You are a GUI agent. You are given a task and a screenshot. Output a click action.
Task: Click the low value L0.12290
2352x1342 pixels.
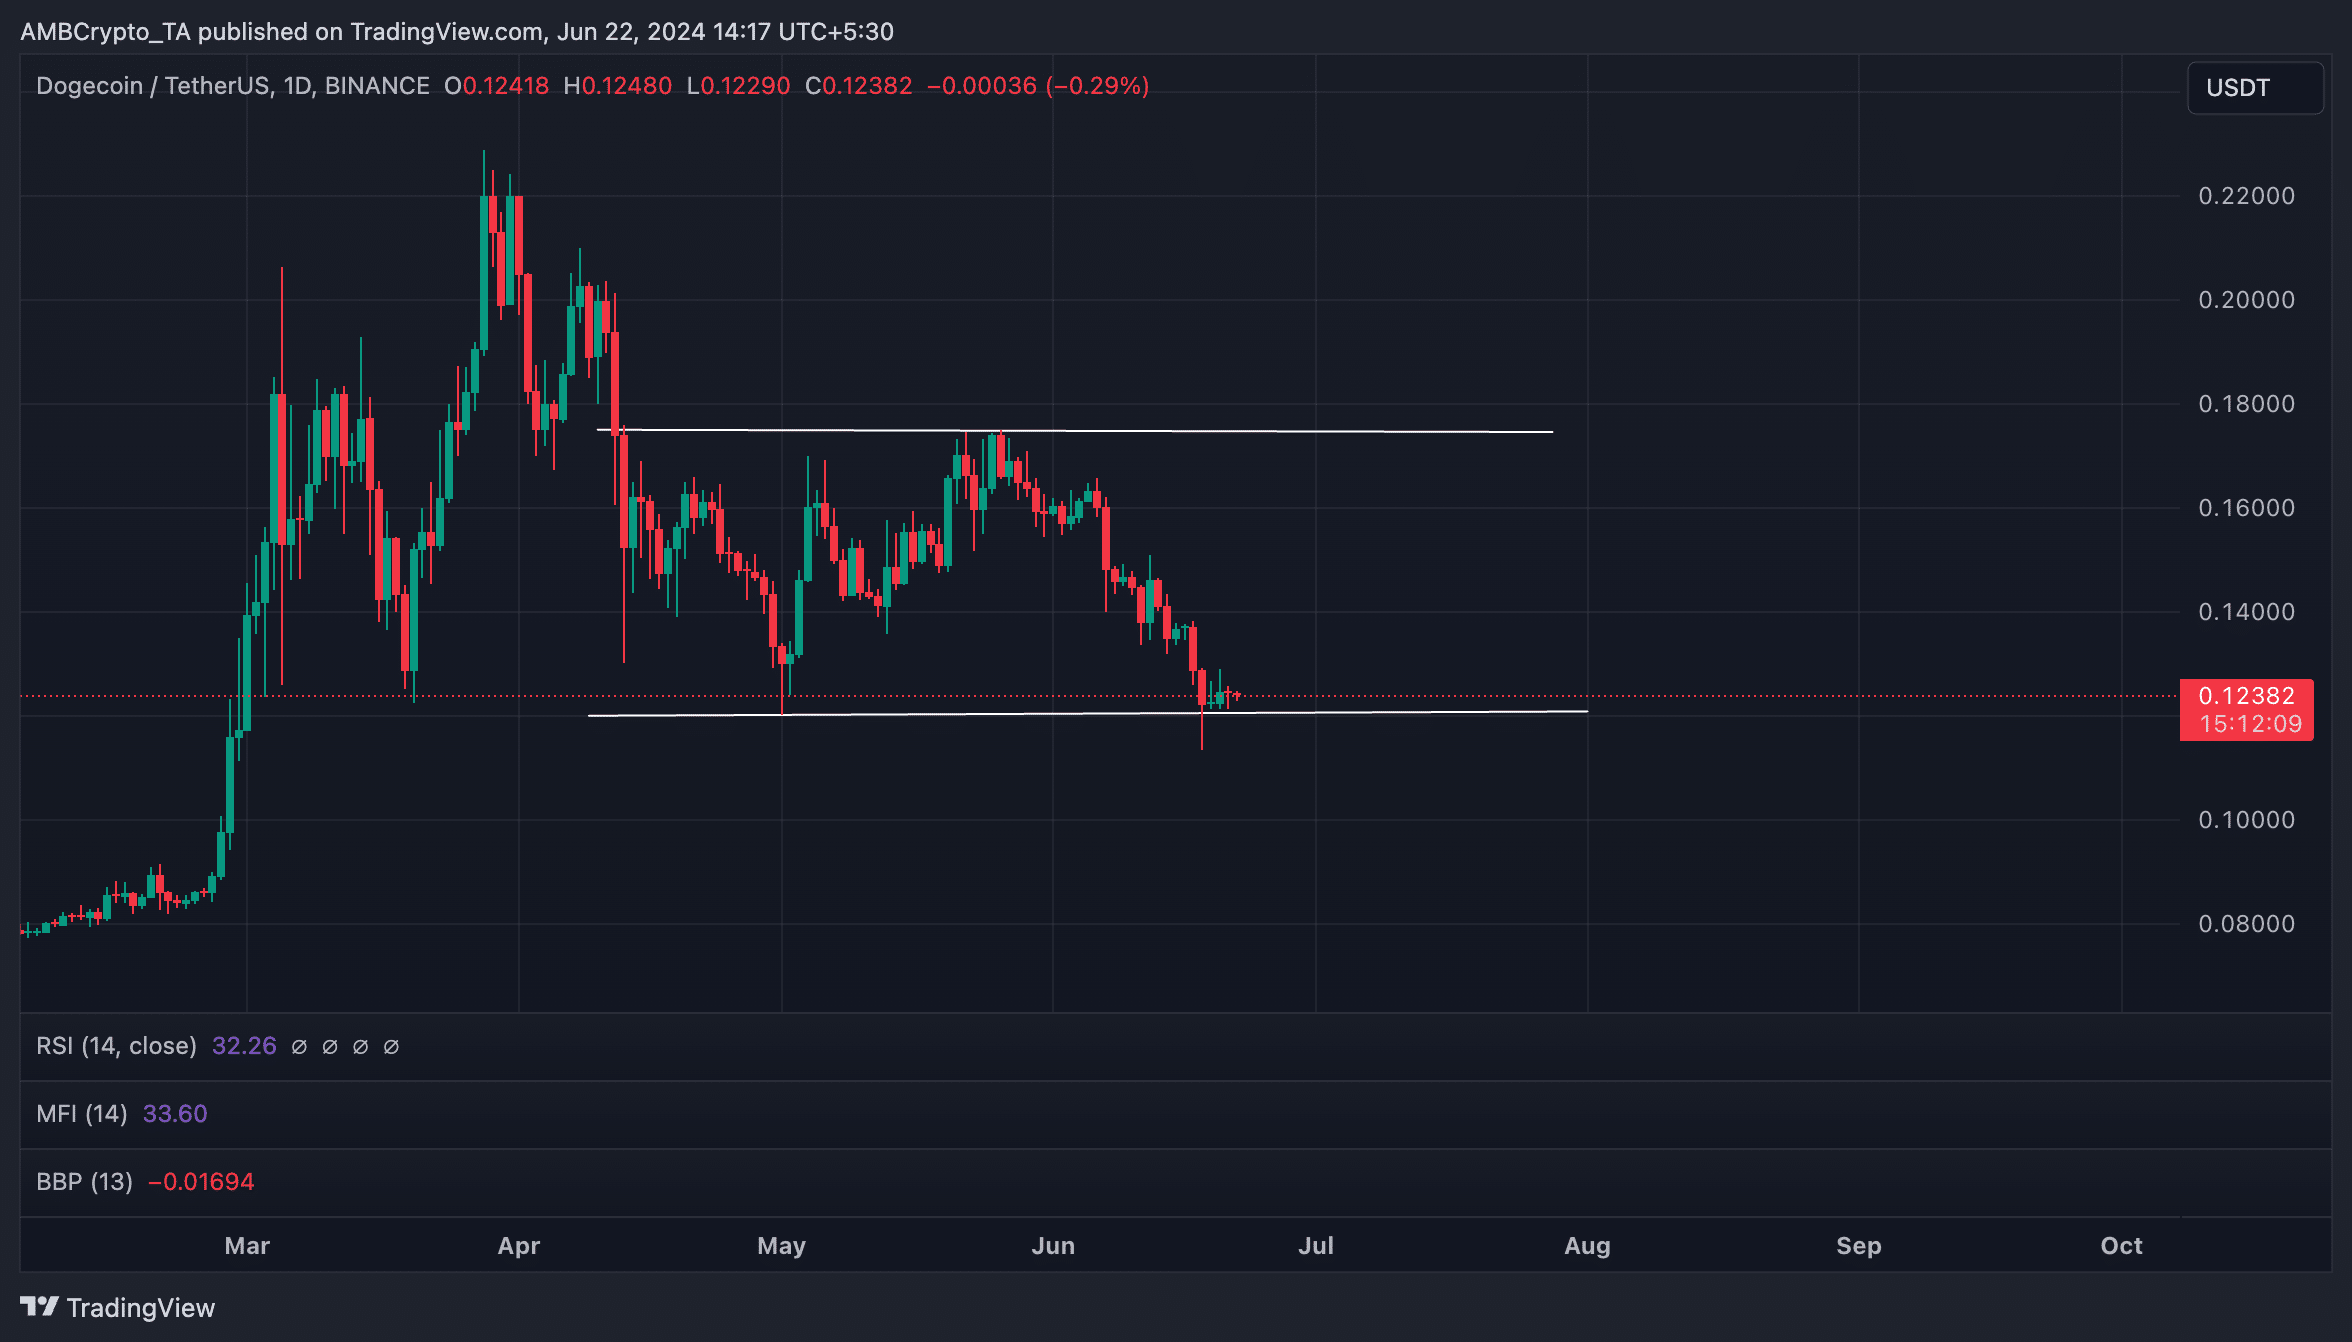coord(739,86)
